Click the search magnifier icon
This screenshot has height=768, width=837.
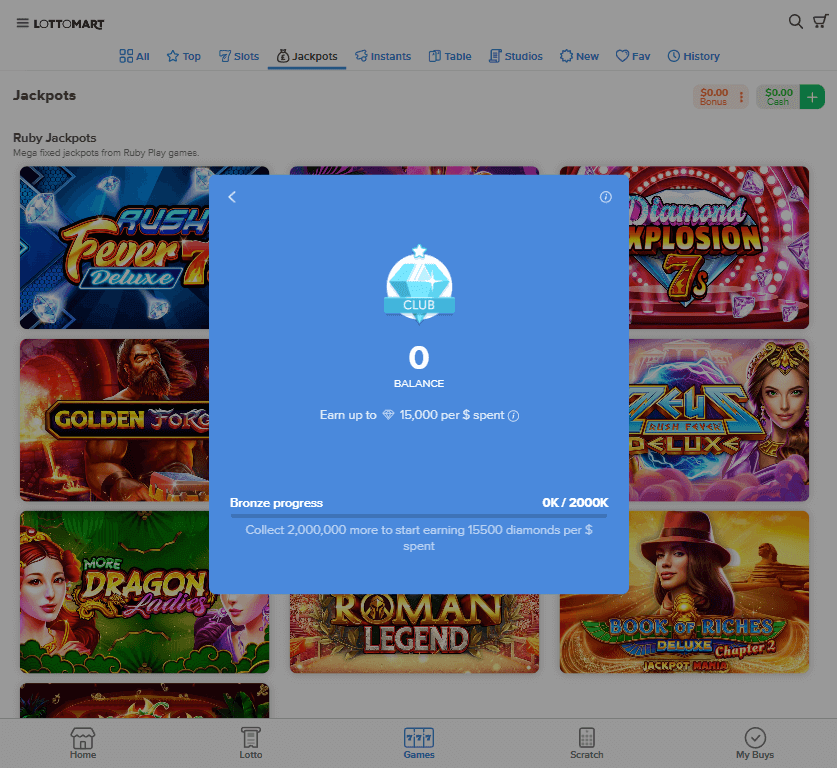point(795,21)
